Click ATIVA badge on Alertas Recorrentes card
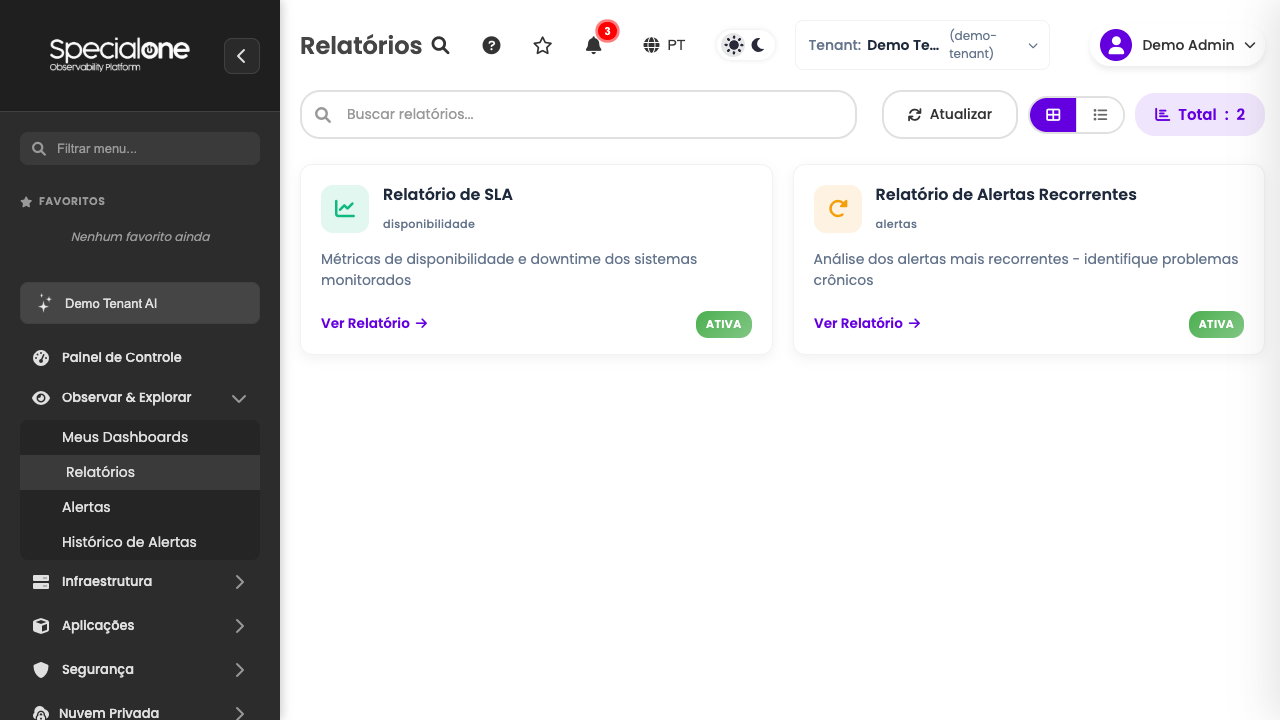1280x720 pixels. coord(1216,324)
